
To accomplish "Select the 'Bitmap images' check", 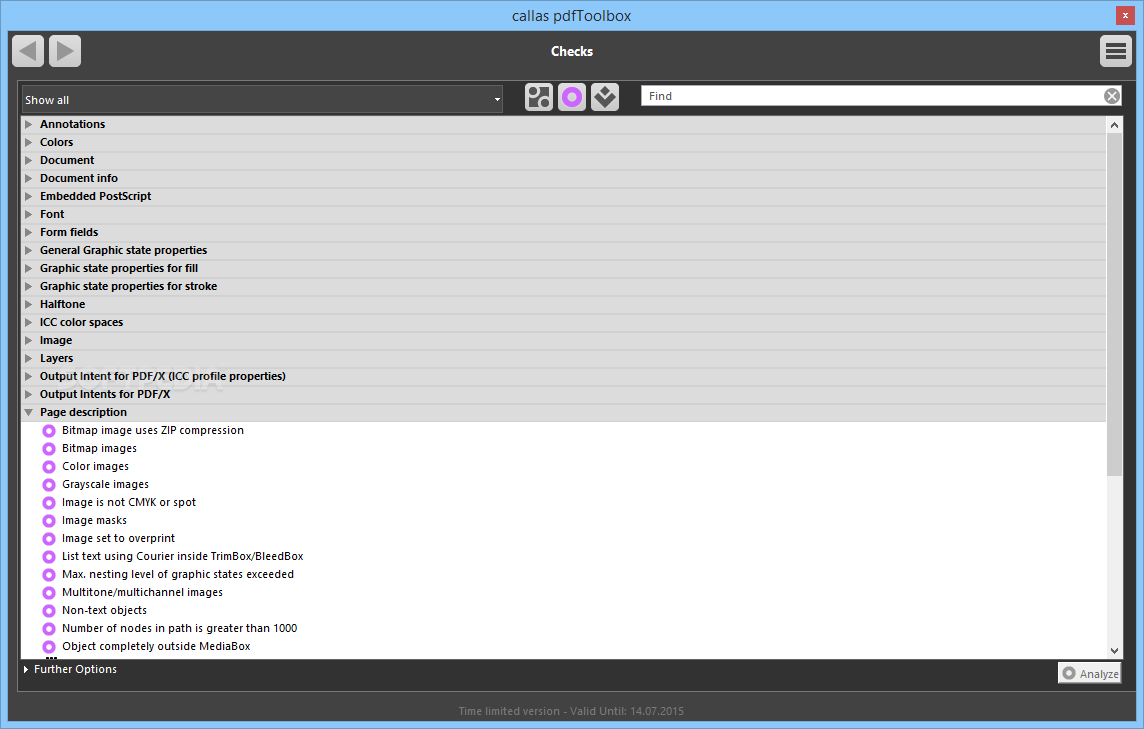I will [x=99, y=449].
